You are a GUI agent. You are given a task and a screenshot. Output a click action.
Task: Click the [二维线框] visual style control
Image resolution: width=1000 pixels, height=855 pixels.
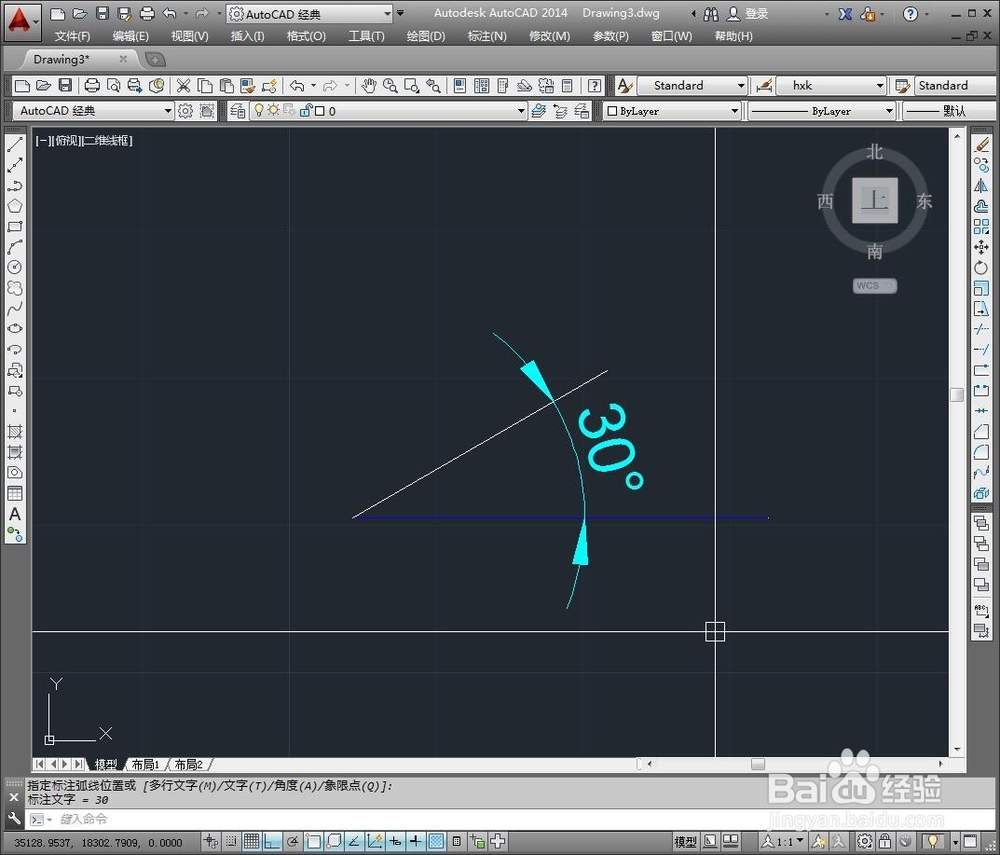(107, 140)
